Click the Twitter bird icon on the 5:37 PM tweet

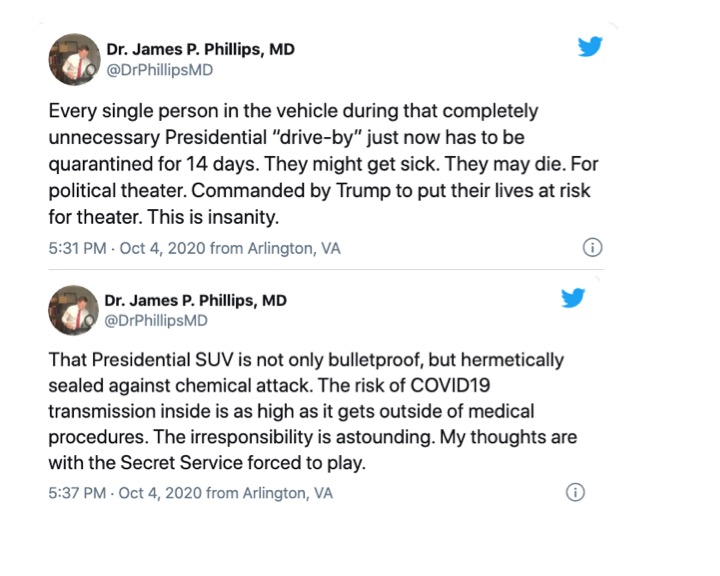pos(572,298)
